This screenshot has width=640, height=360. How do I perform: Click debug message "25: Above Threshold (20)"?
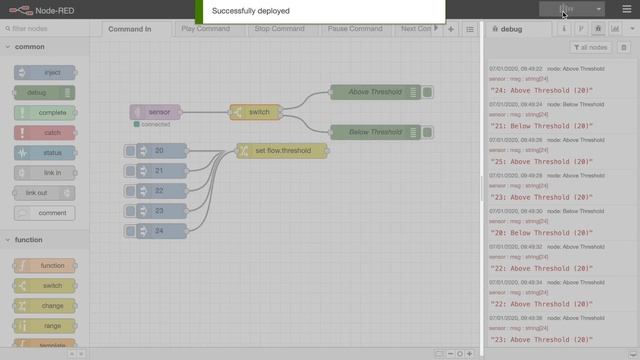point(541,162)
